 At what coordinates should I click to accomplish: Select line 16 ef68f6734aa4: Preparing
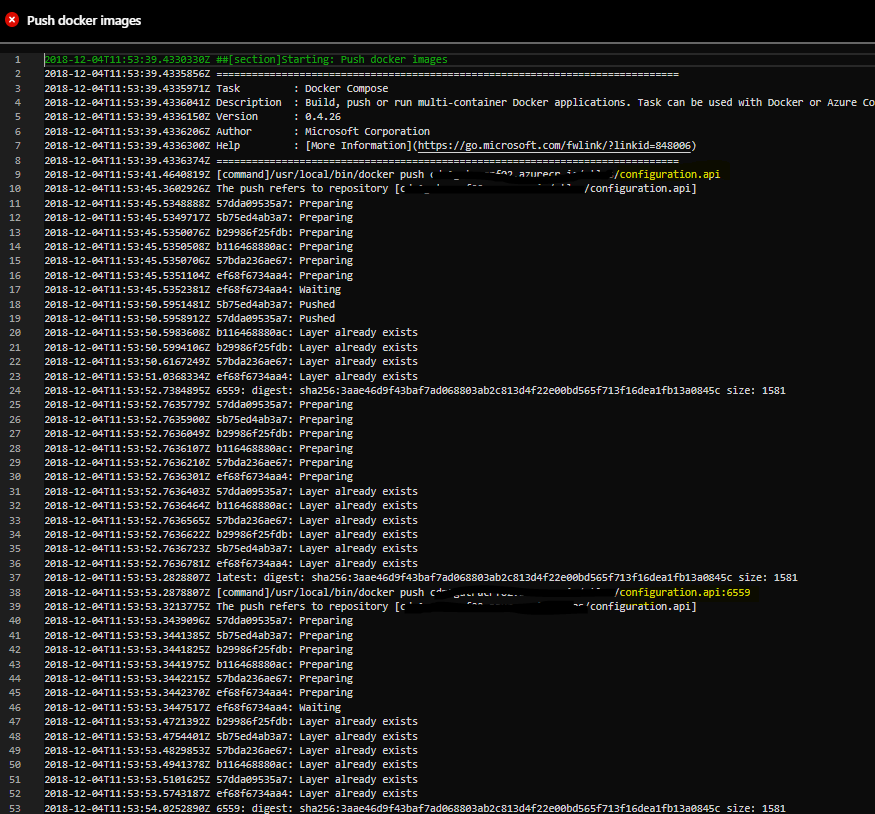click(199, 275)
